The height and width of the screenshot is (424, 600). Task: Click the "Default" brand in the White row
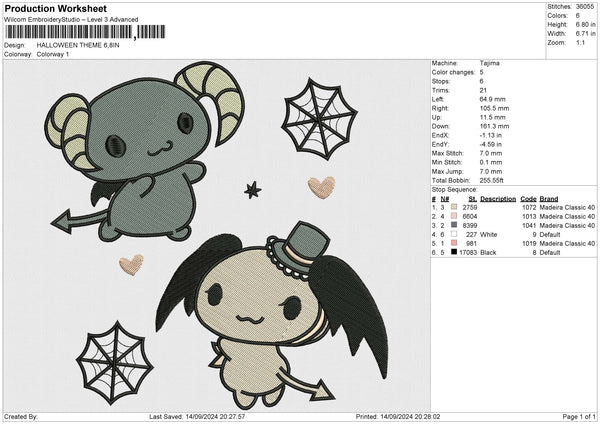(x=550, y=235)
